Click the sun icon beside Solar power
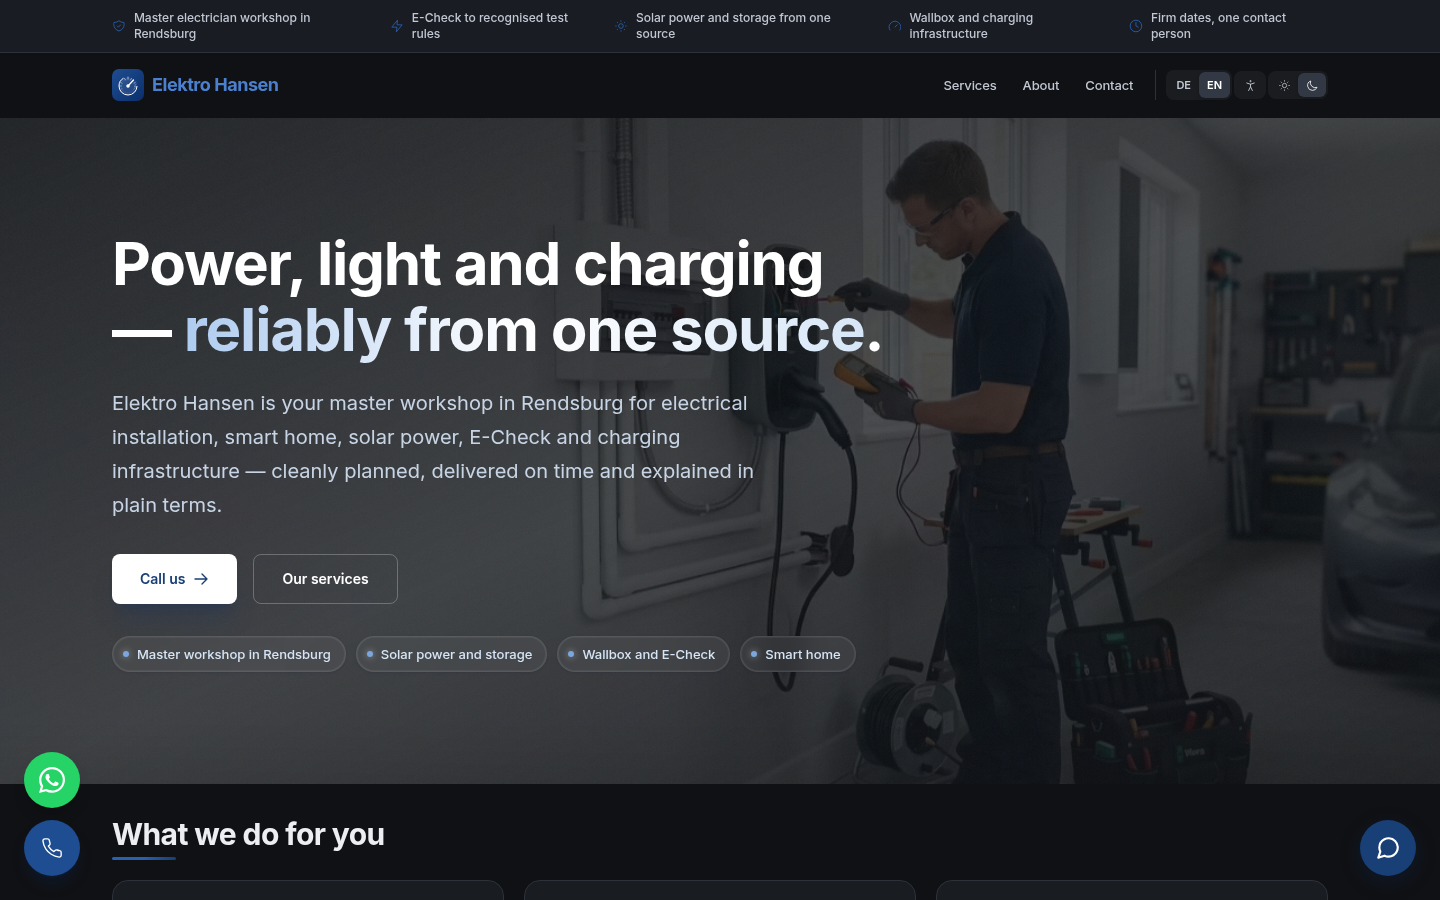This screenshot has height=900, width=1440. pyautogui.click(x=621, y=26)
